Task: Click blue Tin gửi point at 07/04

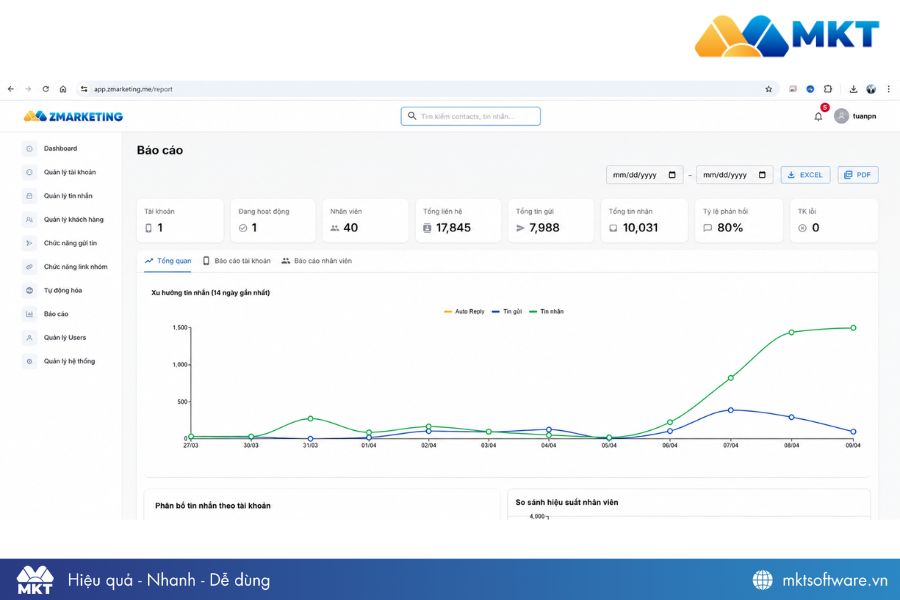Action: pos(731,410)
